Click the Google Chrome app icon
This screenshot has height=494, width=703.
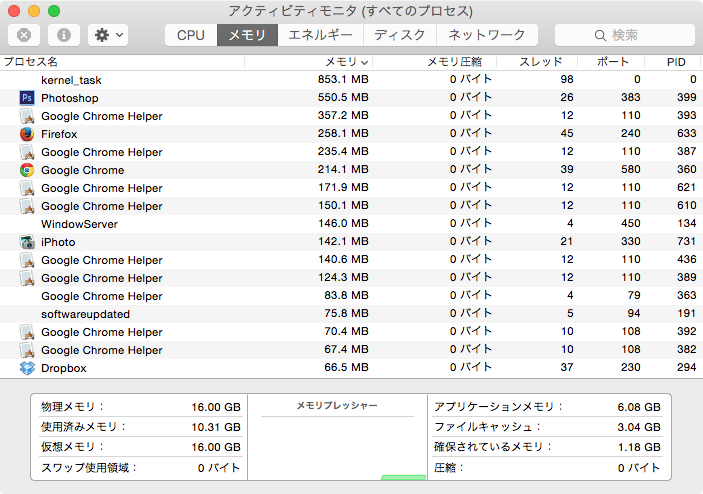pos(27,170)
